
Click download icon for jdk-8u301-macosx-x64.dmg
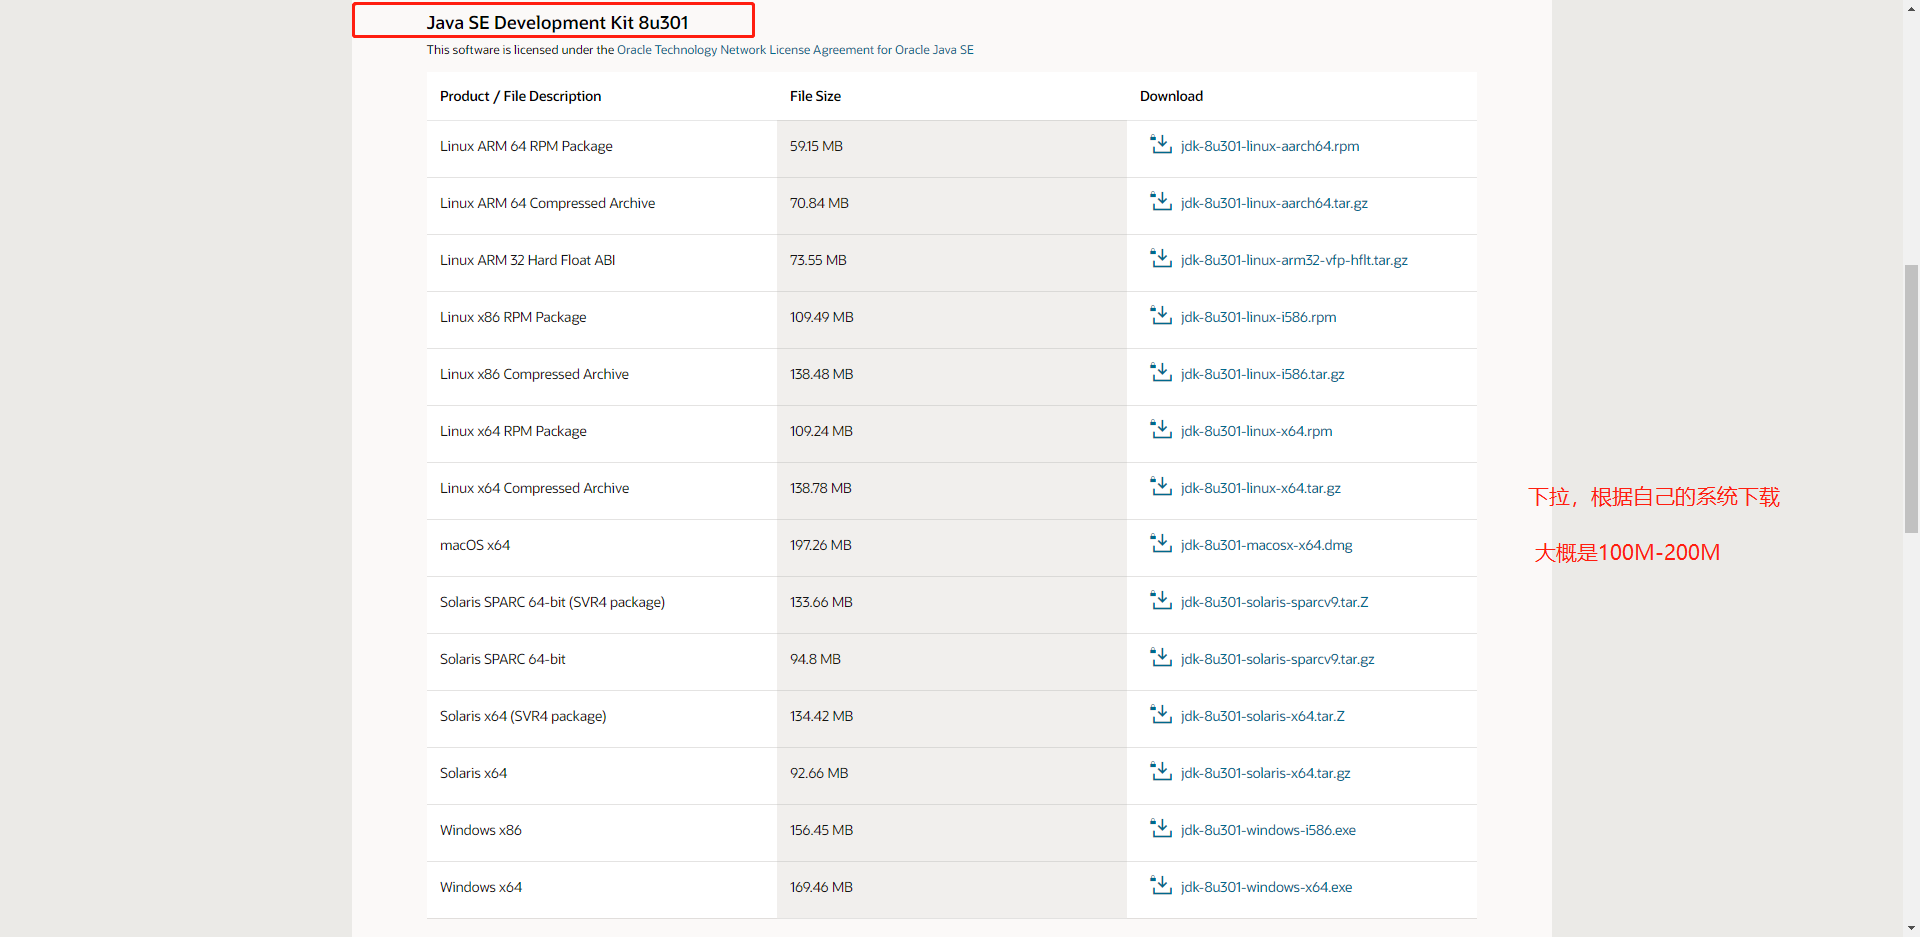1161,544
